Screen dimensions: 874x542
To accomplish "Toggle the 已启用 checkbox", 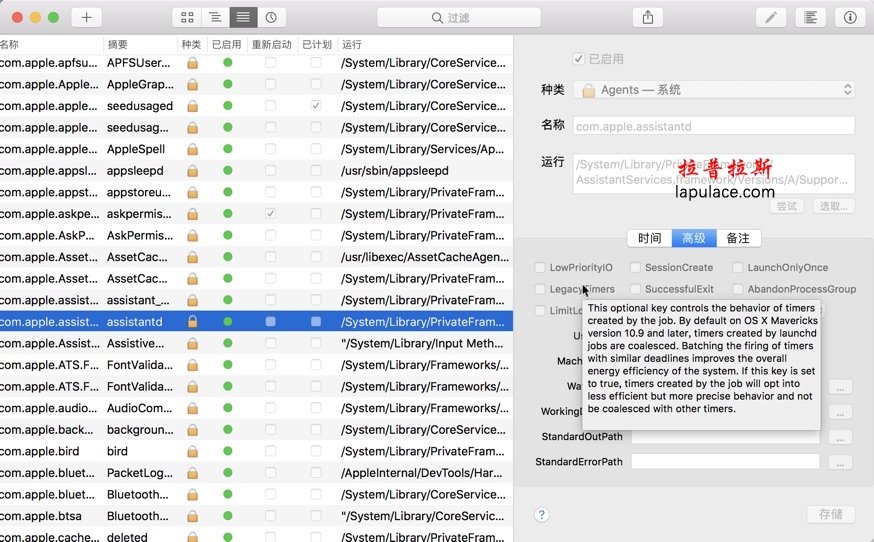I will coord(579,59).
